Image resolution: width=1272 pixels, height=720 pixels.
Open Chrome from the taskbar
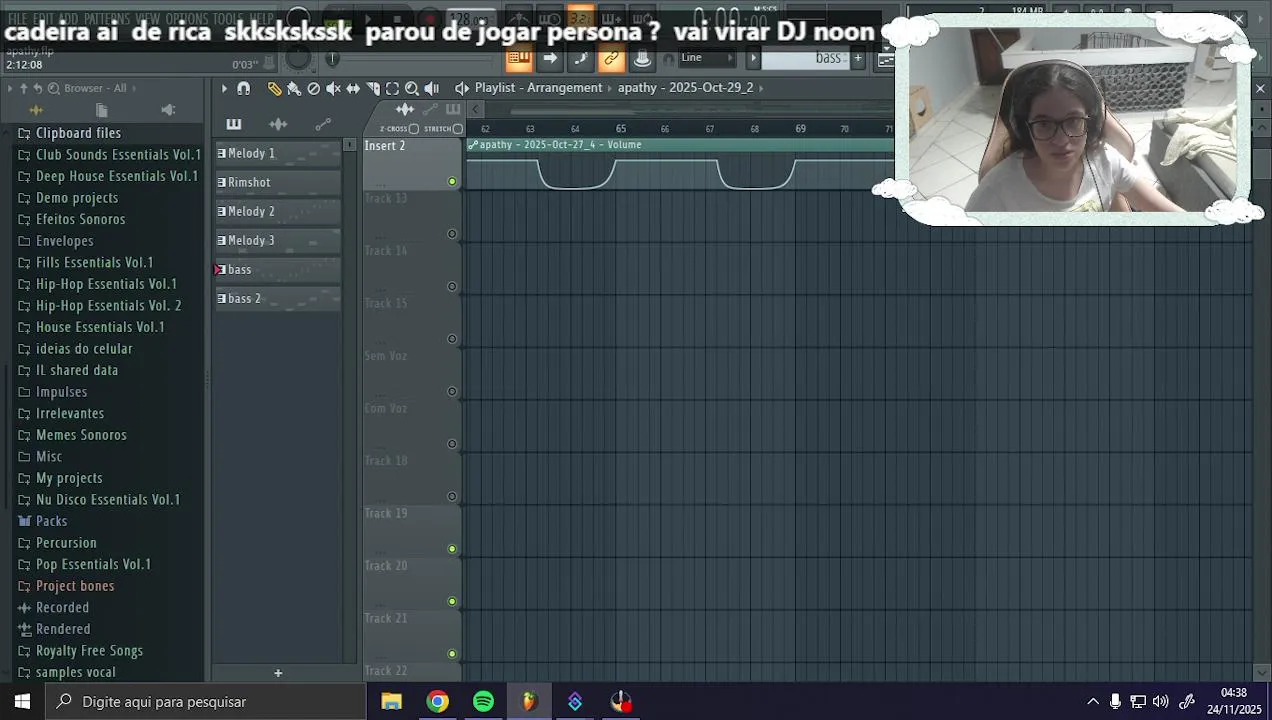click(437, 701)
